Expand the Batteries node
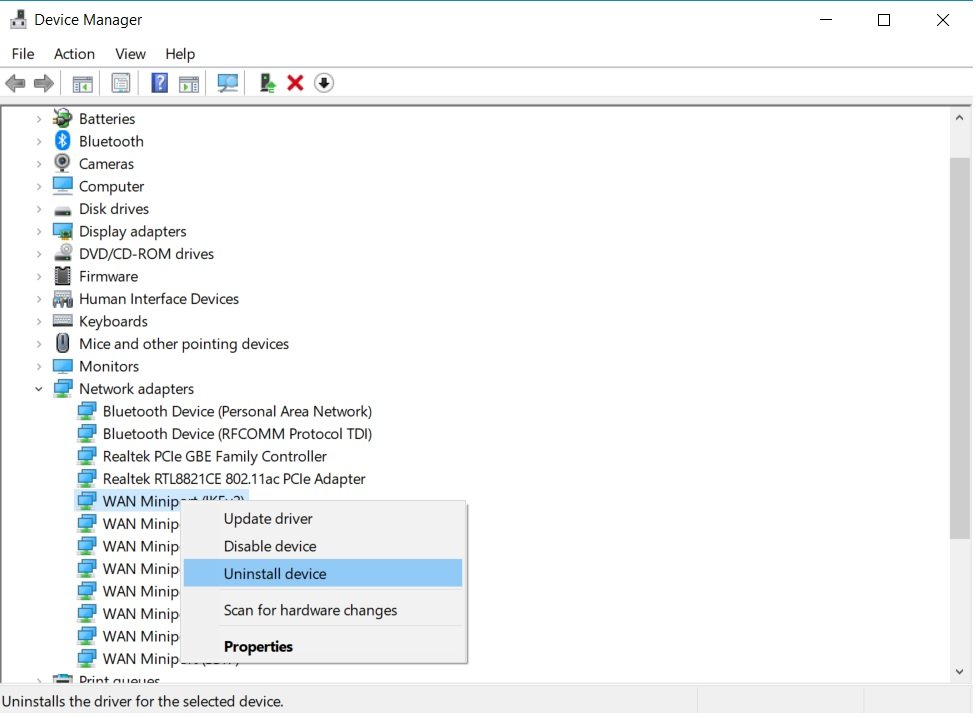Screen dimensions: 976x718 click(39, 118)
